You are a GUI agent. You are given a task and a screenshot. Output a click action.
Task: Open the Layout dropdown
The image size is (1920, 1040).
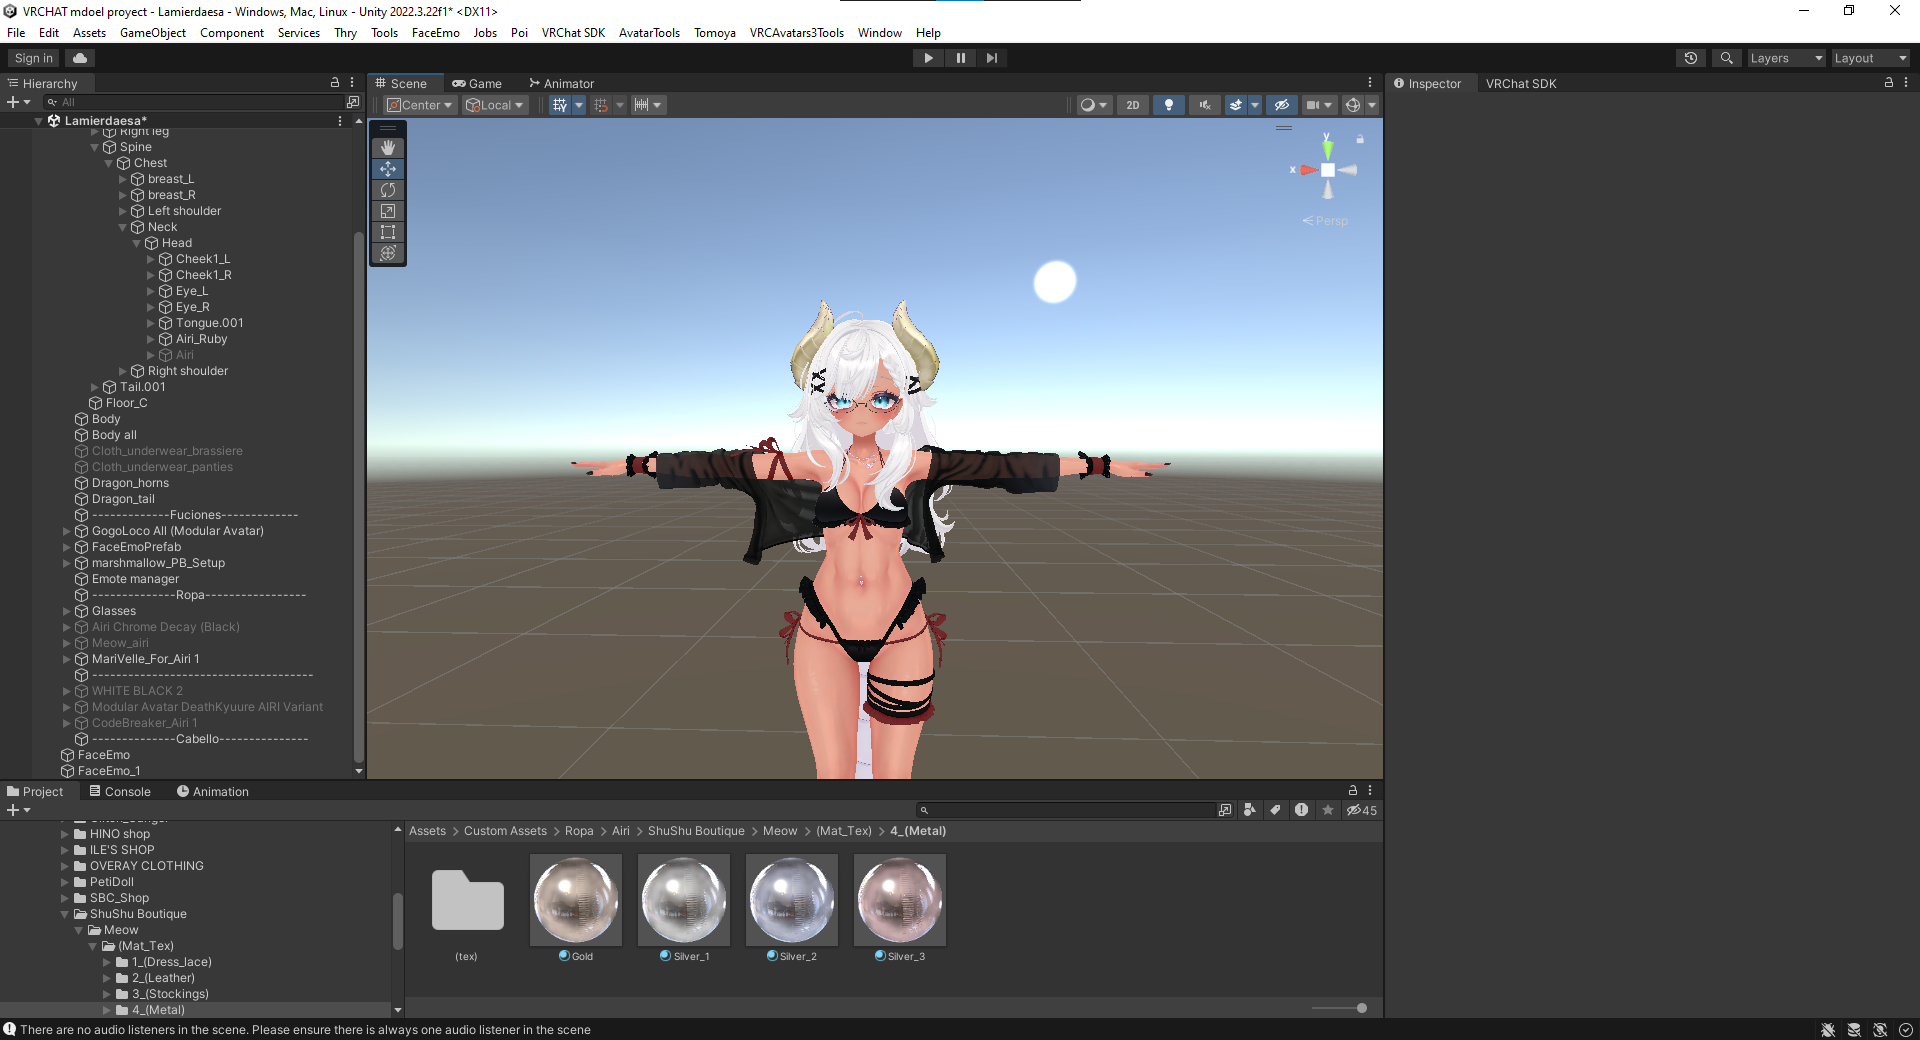(1870, 58)
